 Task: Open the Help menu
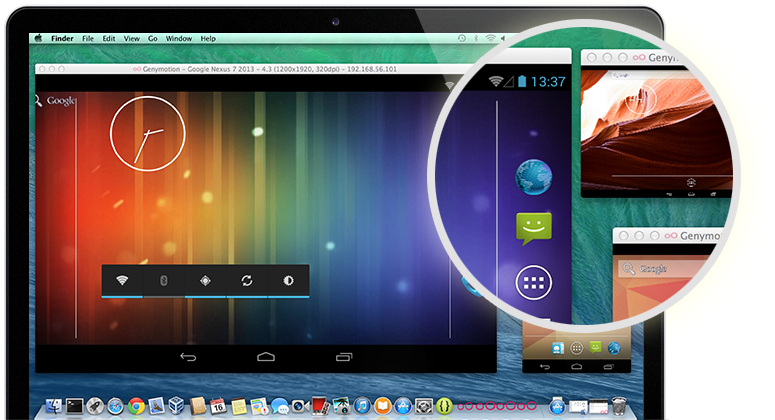click(208, 38)
